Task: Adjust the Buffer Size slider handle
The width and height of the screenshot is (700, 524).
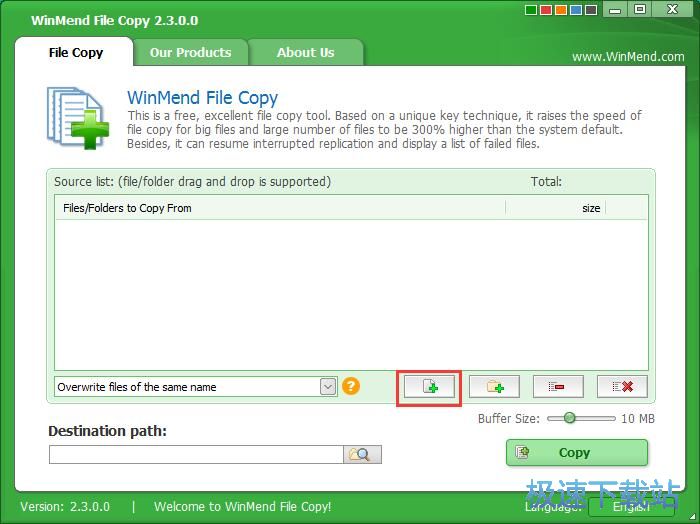Action: [x=569, y=418]
